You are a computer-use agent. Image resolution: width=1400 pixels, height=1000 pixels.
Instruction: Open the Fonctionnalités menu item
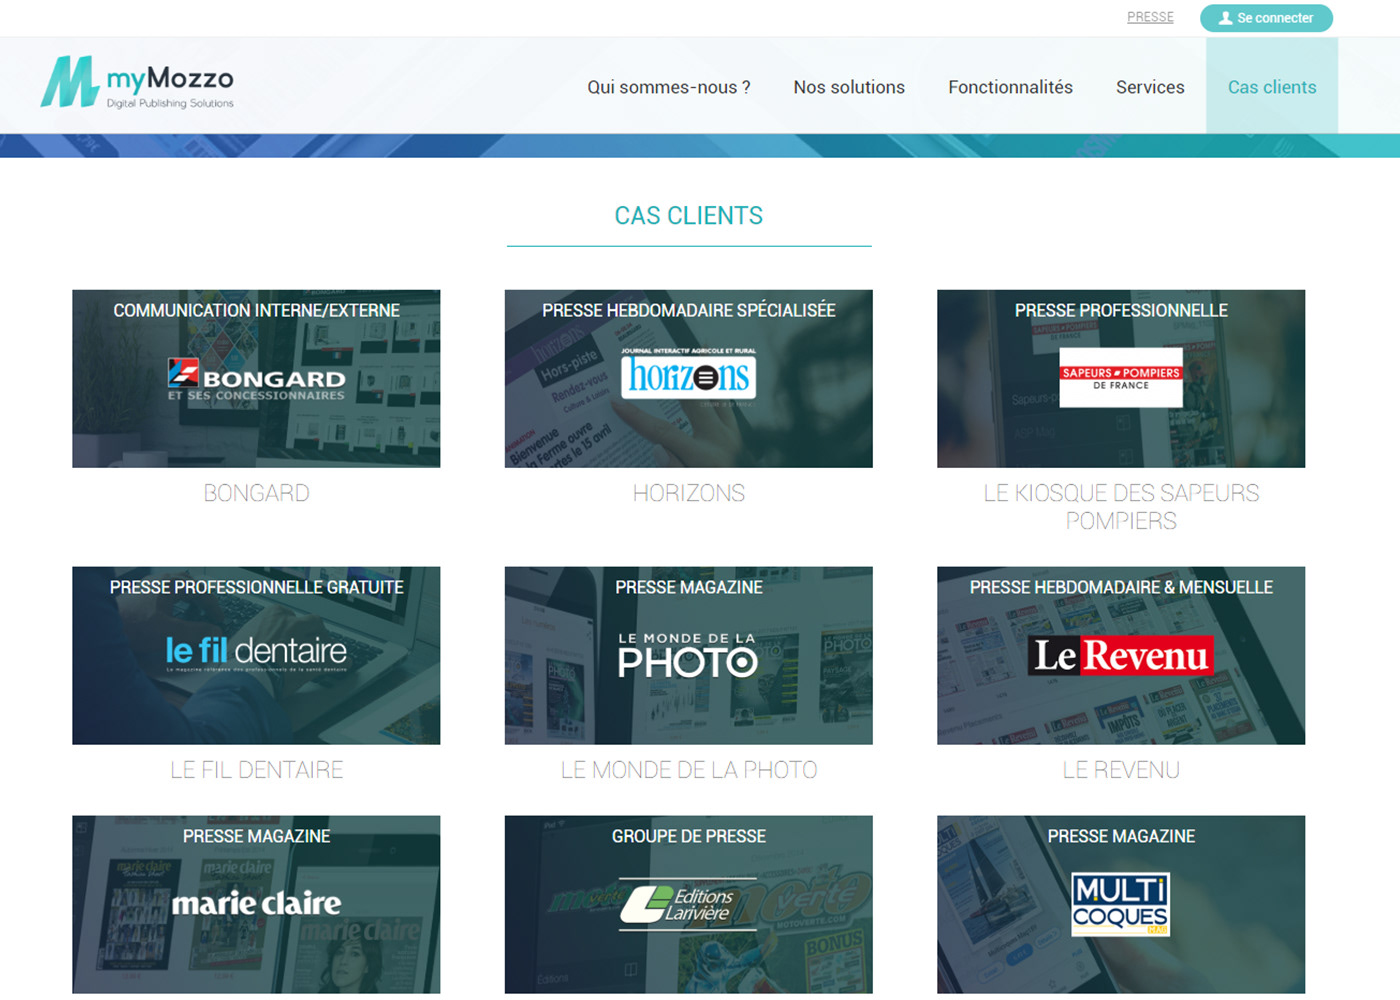point(1010,87)
